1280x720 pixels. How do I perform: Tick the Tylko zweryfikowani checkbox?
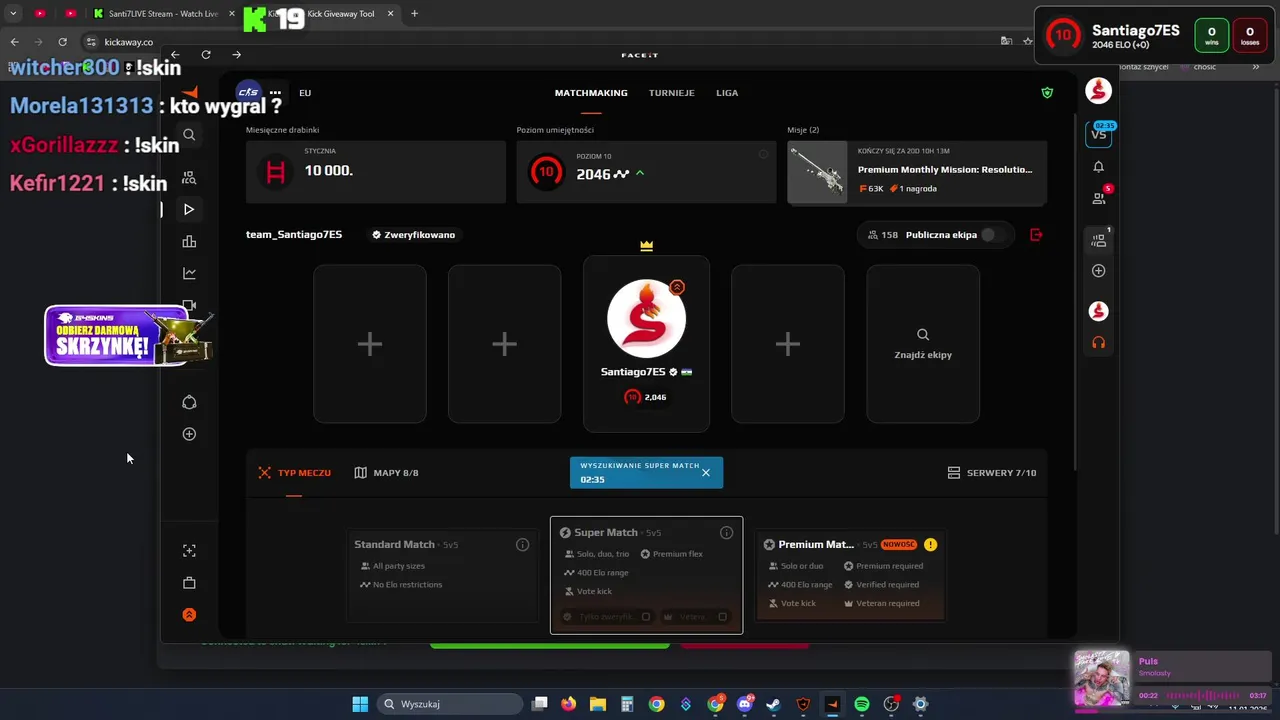click(646, 617)
